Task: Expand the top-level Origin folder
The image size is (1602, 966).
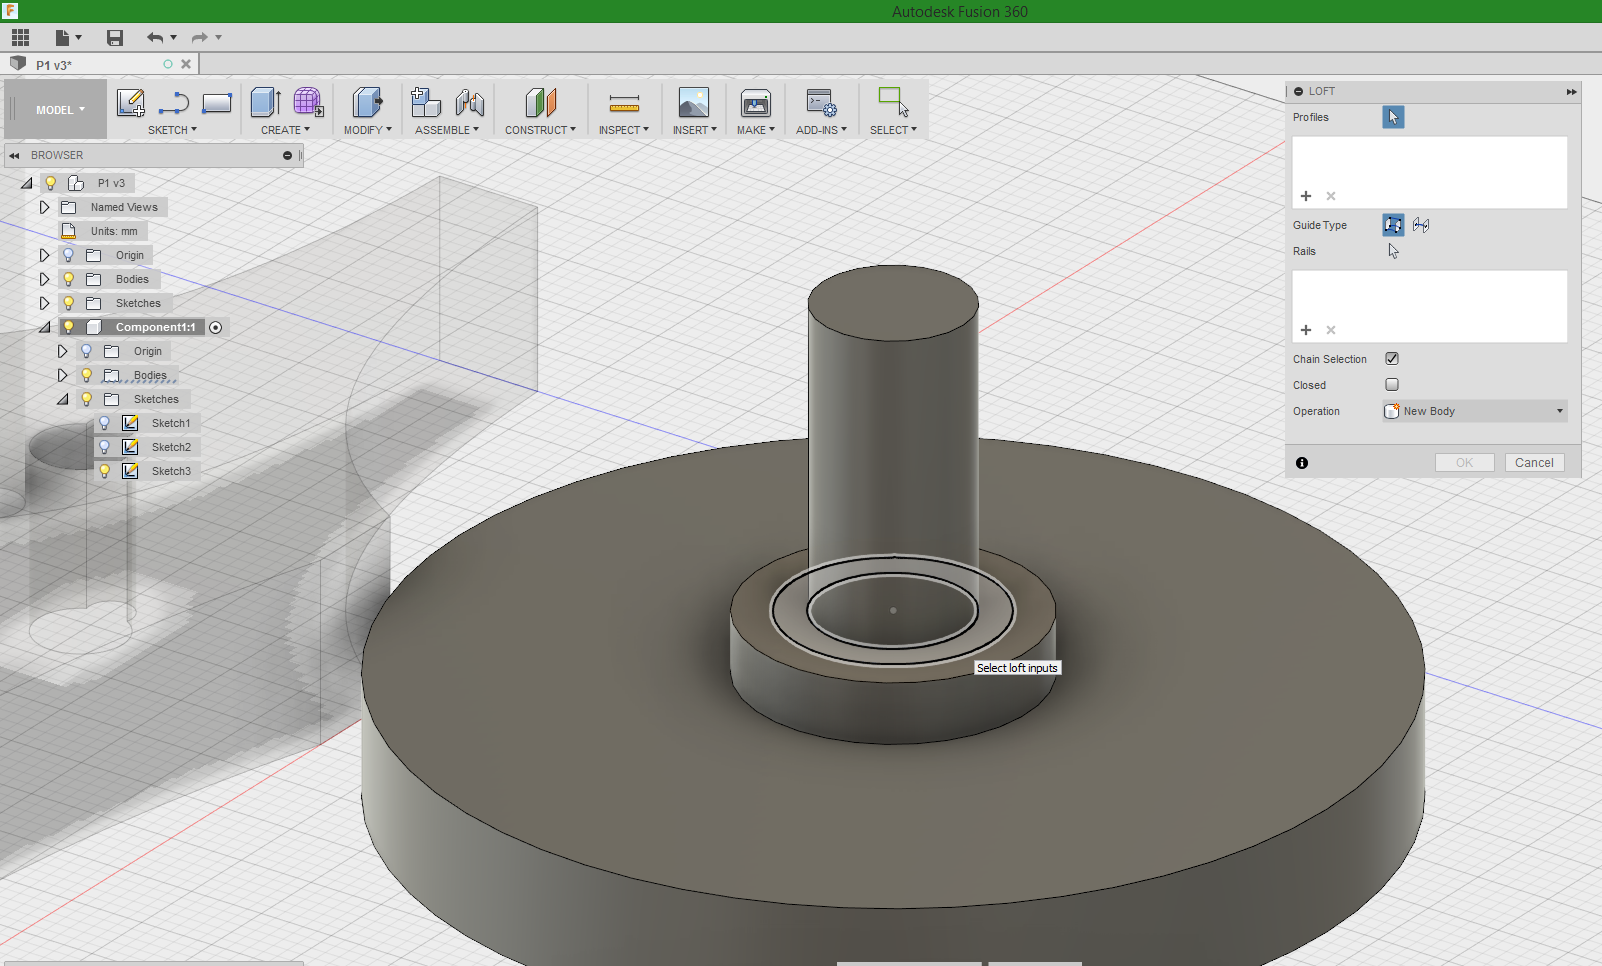Action: coord(44,255)
